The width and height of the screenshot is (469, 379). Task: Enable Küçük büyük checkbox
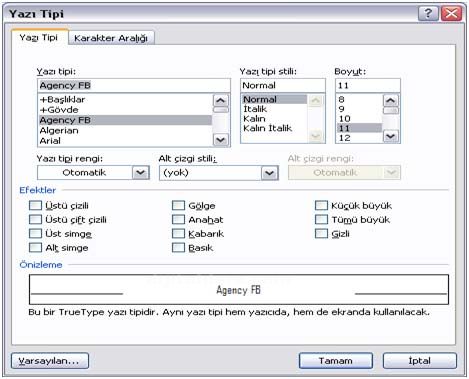point(321,205)
